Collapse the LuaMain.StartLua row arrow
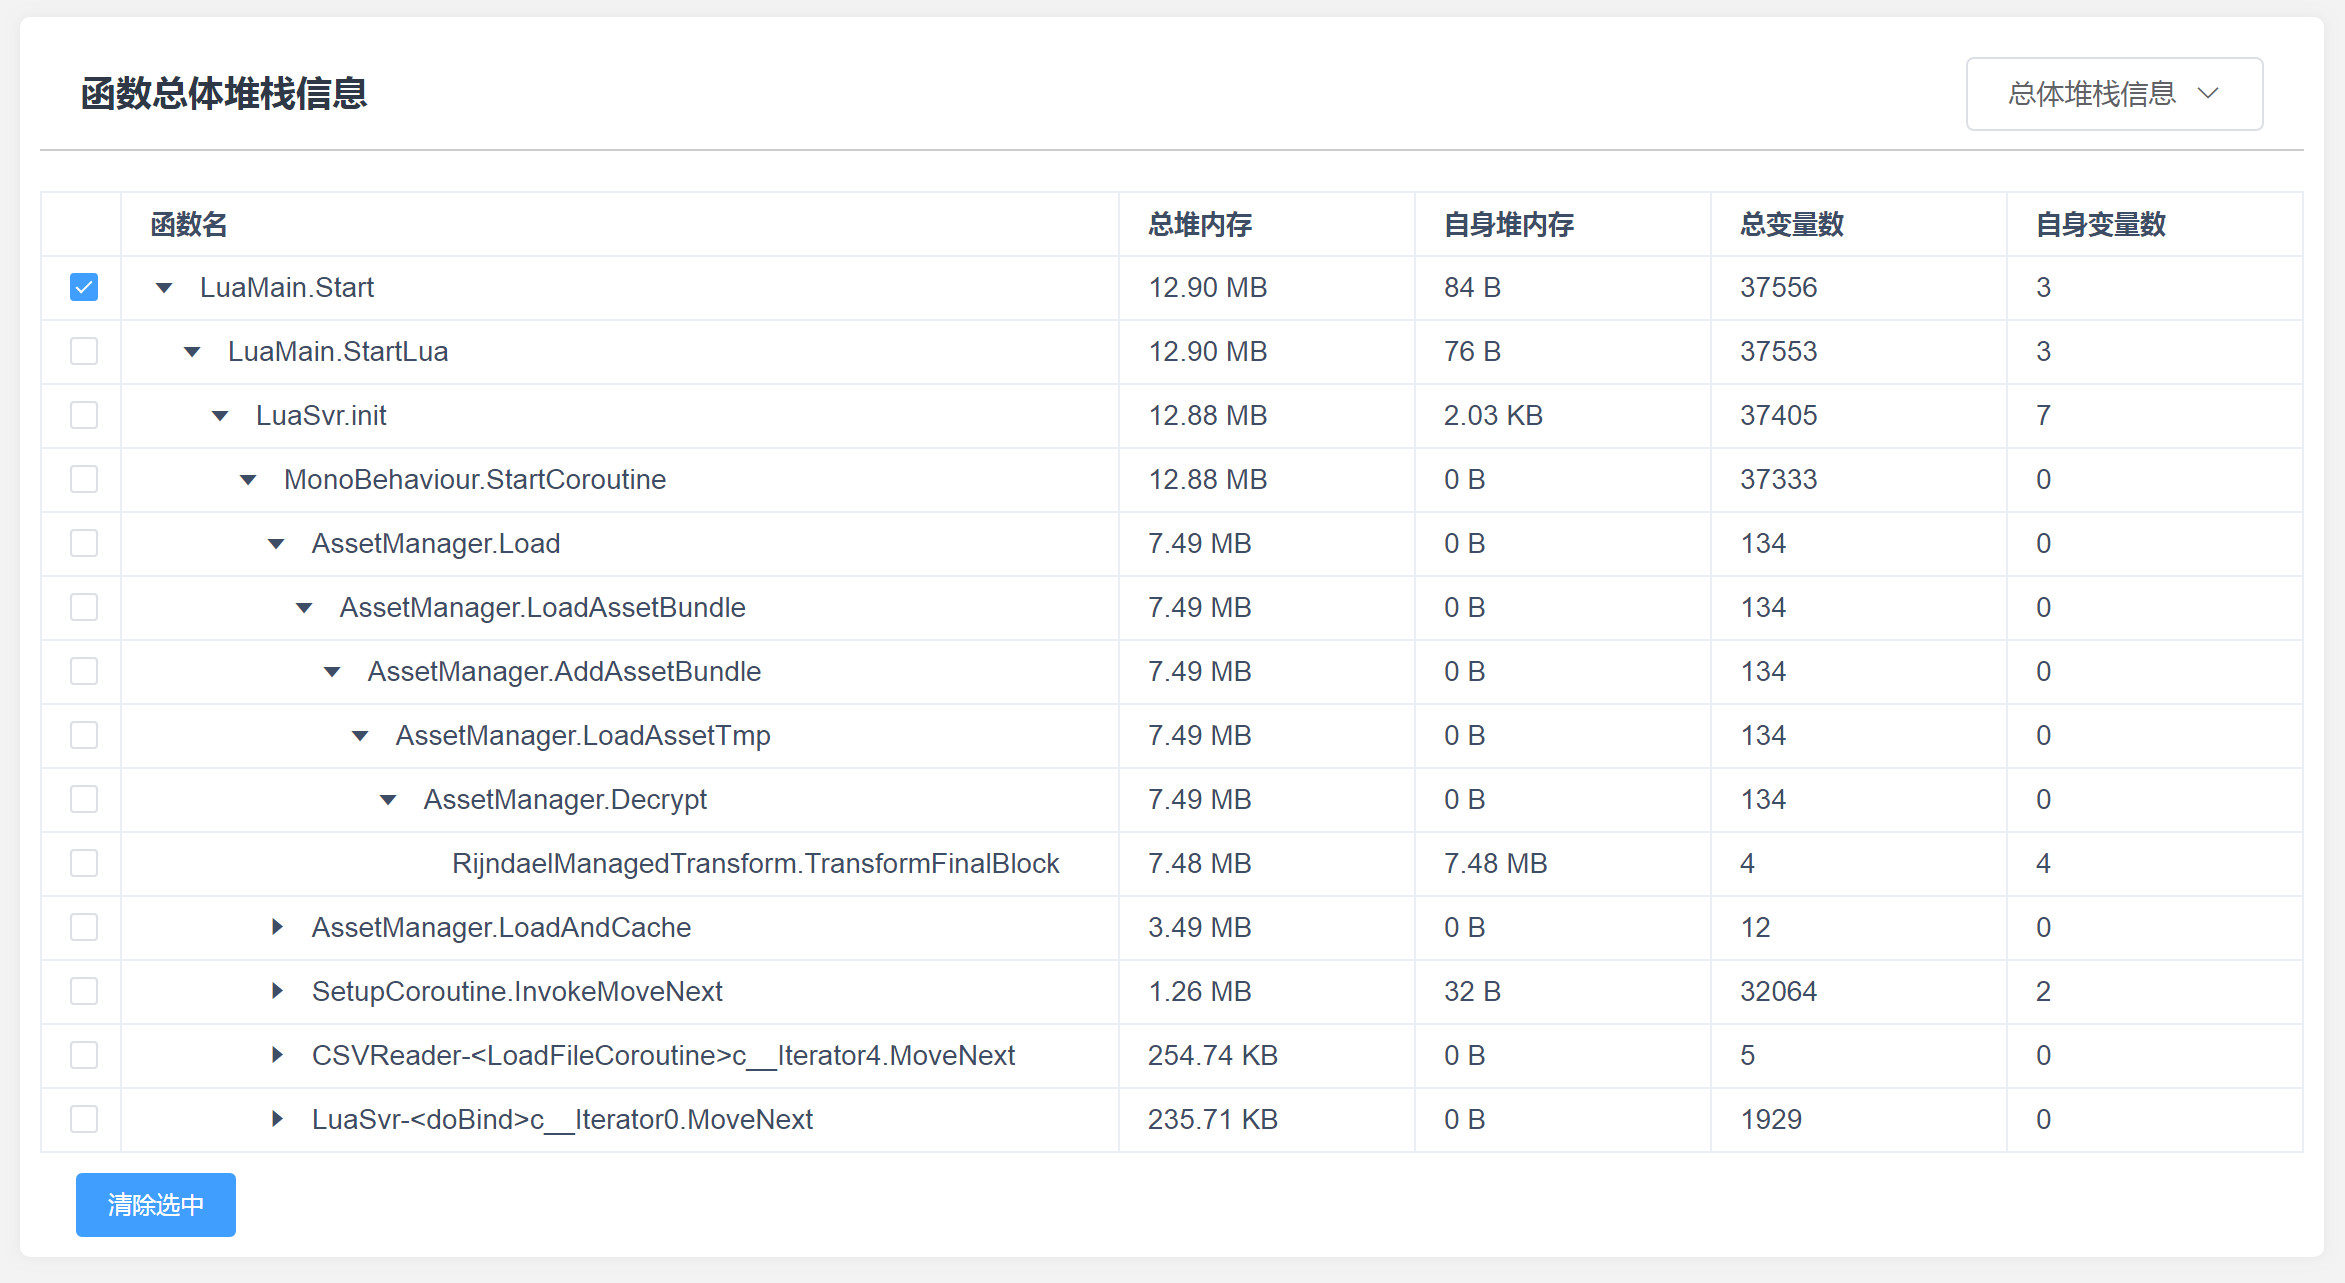Image resolution: width=2345 pixels, height=1283 pixels. coord(192,352)
